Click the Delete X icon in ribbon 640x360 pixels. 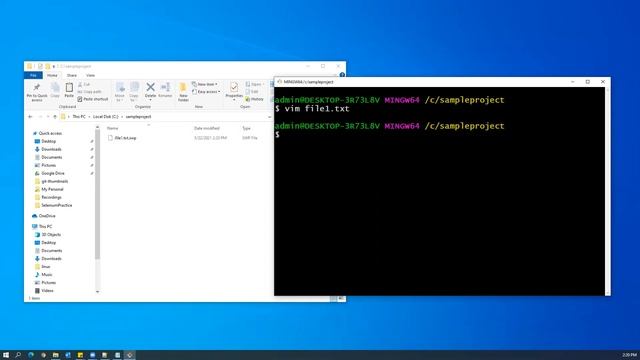point(150,87)
